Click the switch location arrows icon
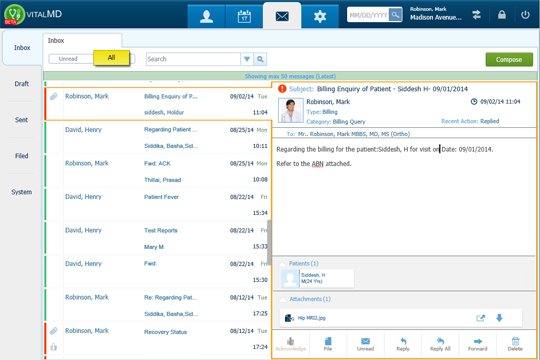The height and width of the screenshot is (360, 540). coord(477,15)
